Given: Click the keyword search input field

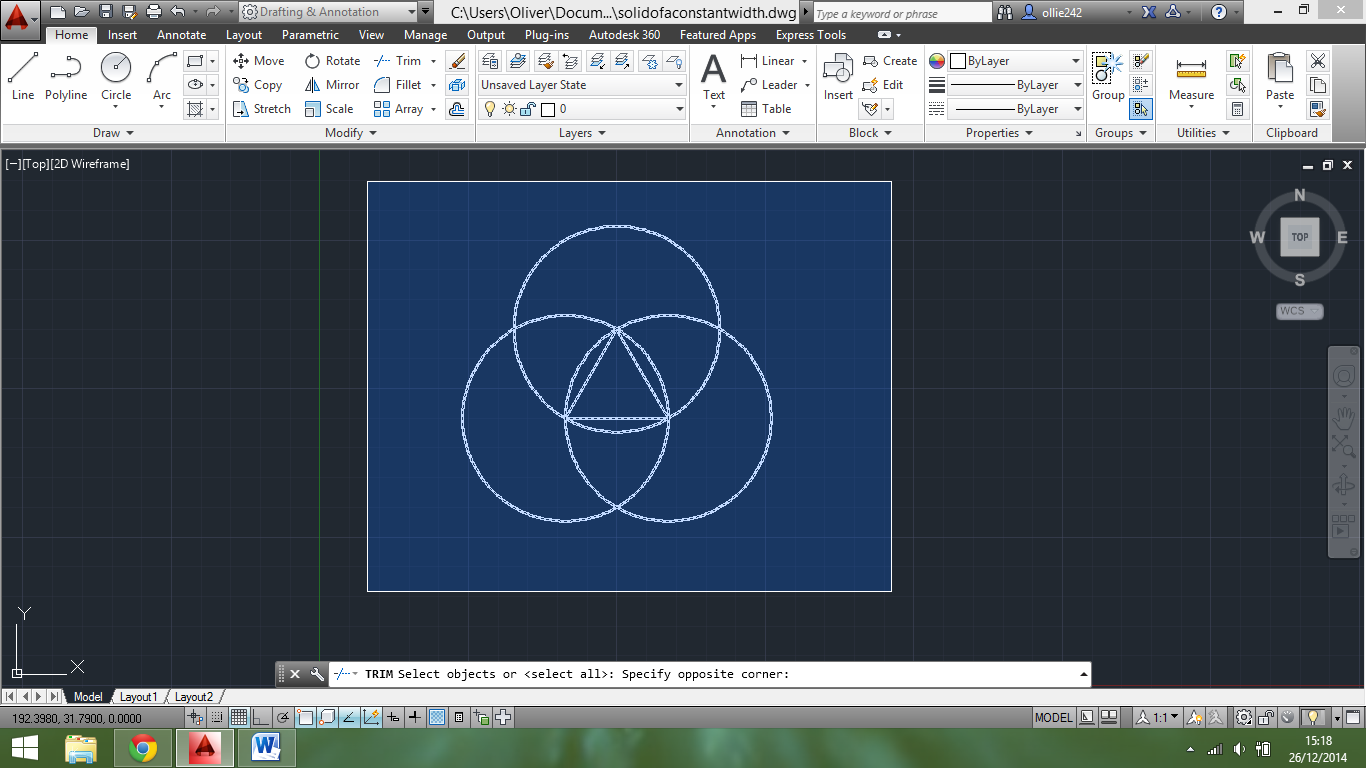Looking at the screenshot, I should pyautogui.click(x=901, y=13).
